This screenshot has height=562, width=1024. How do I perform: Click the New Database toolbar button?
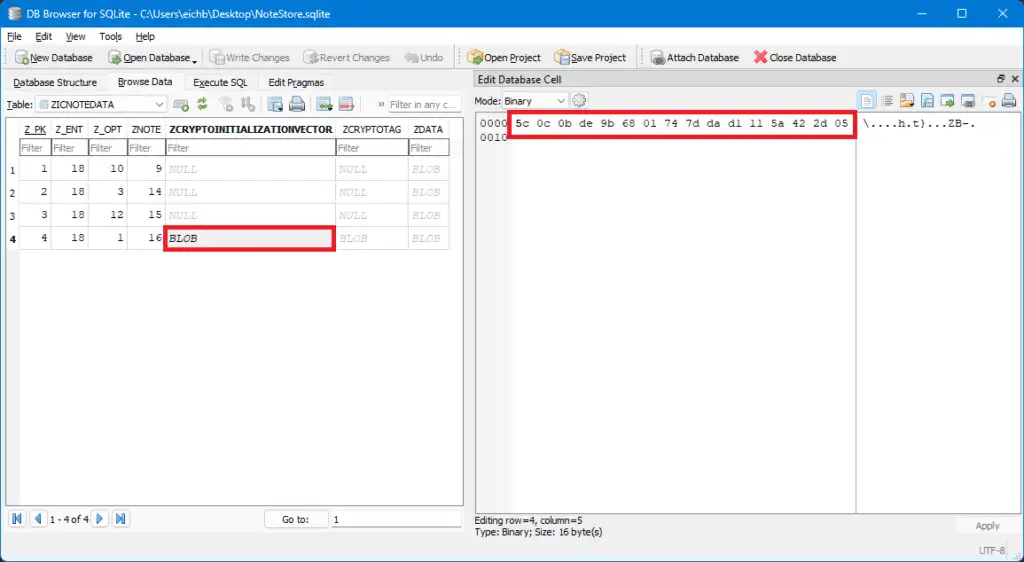click(54, 57)
